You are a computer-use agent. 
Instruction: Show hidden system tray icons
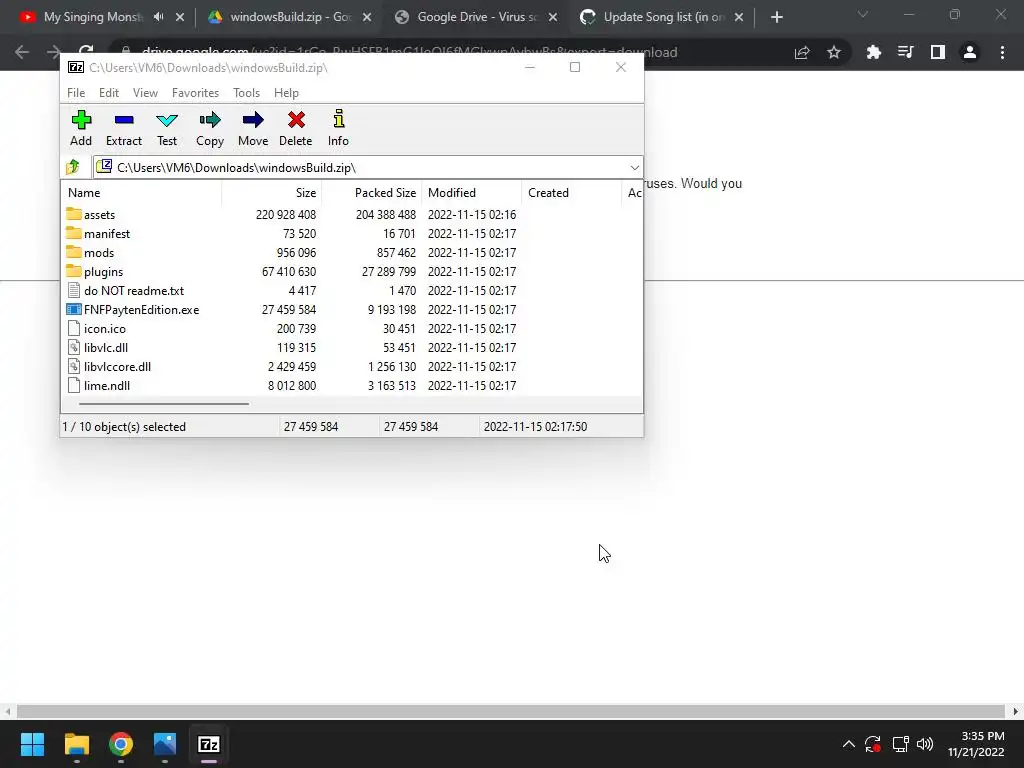[848, 744]
